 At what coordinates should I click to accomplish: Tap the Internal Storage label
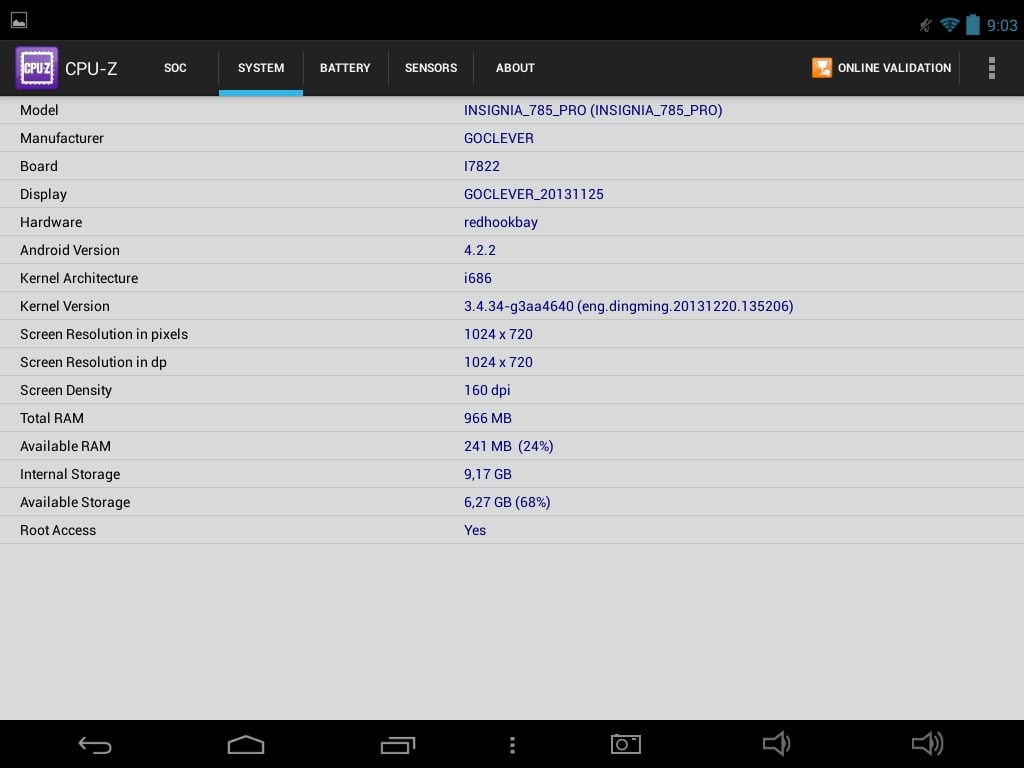click(70, 475)
